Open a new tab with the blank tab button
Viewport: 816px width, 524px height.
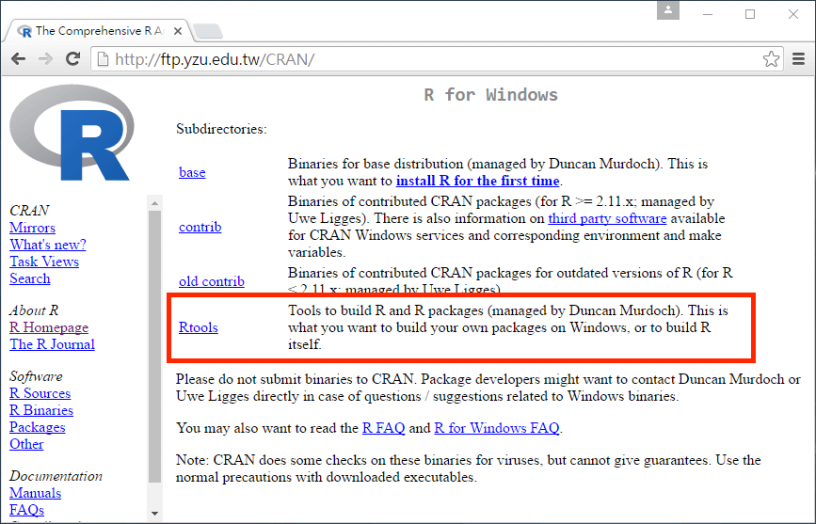pyautogui.click(x=206, y=31)
